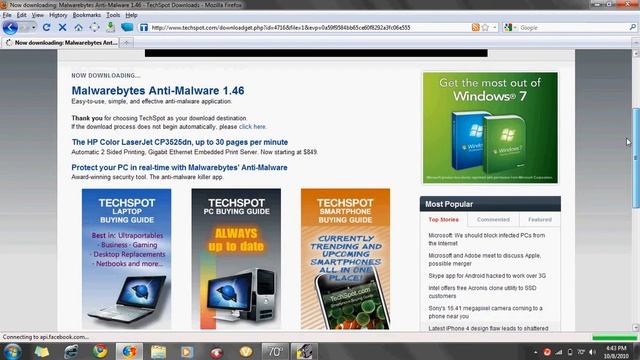
Task: Open the screen recorder taskbar icon
Action: coord(304,351)
